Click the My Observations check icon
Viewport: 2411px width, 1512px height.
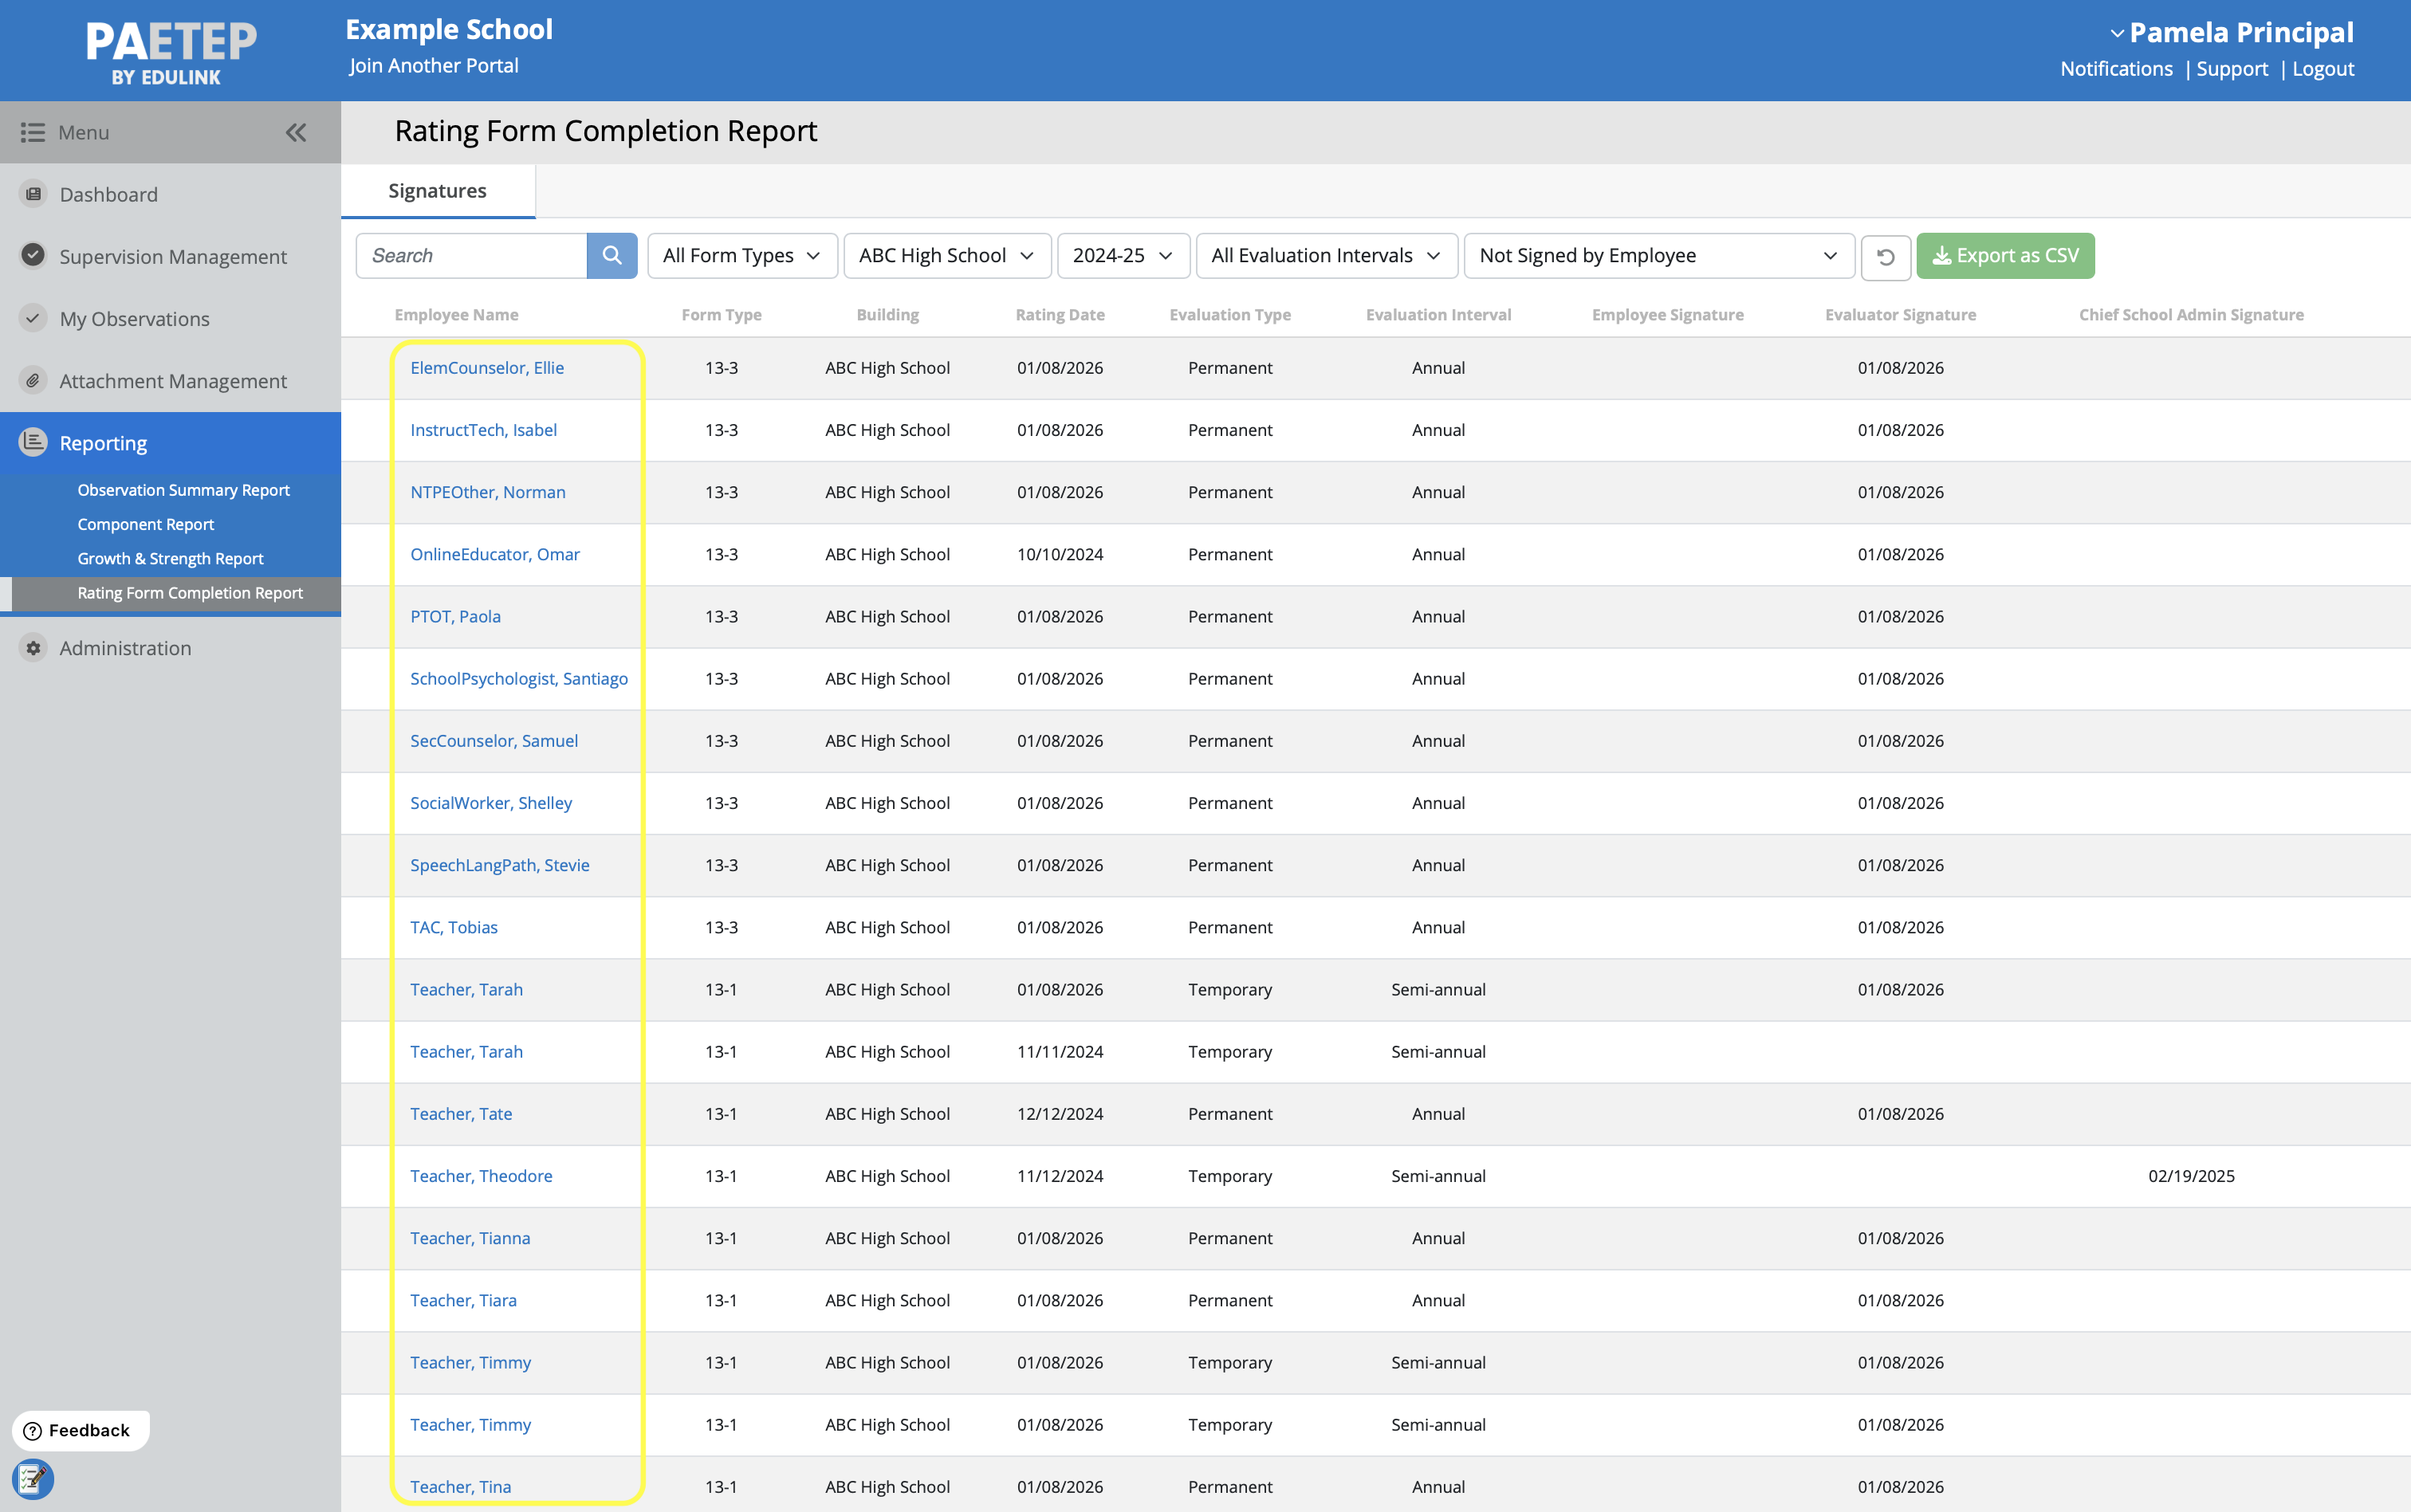pyautogui.click(x=33, y=318)
